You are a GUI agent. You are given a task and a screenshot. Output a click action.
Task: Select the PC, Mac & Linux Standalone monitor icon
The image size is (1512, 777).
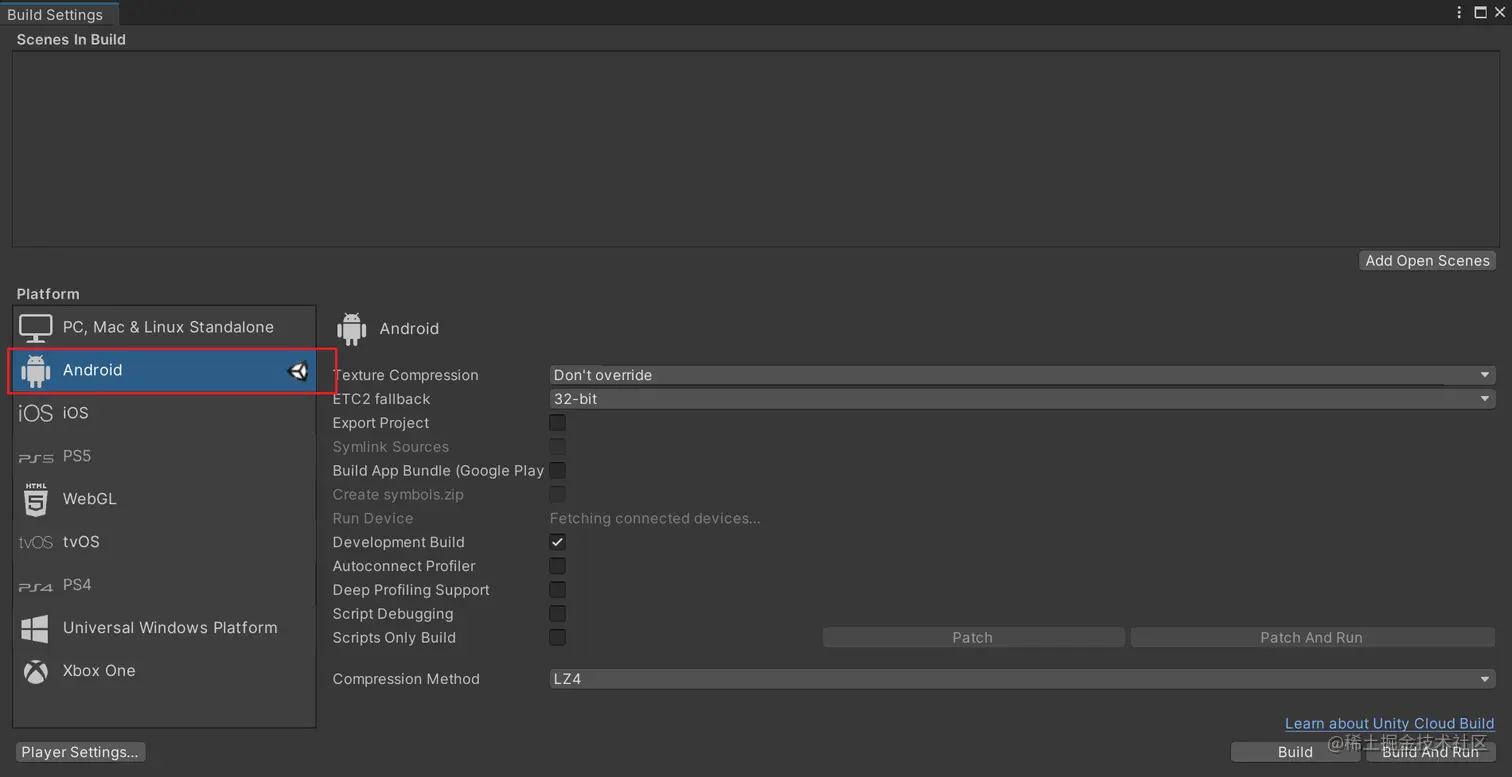pyautogui.click(x=36, y=328)
